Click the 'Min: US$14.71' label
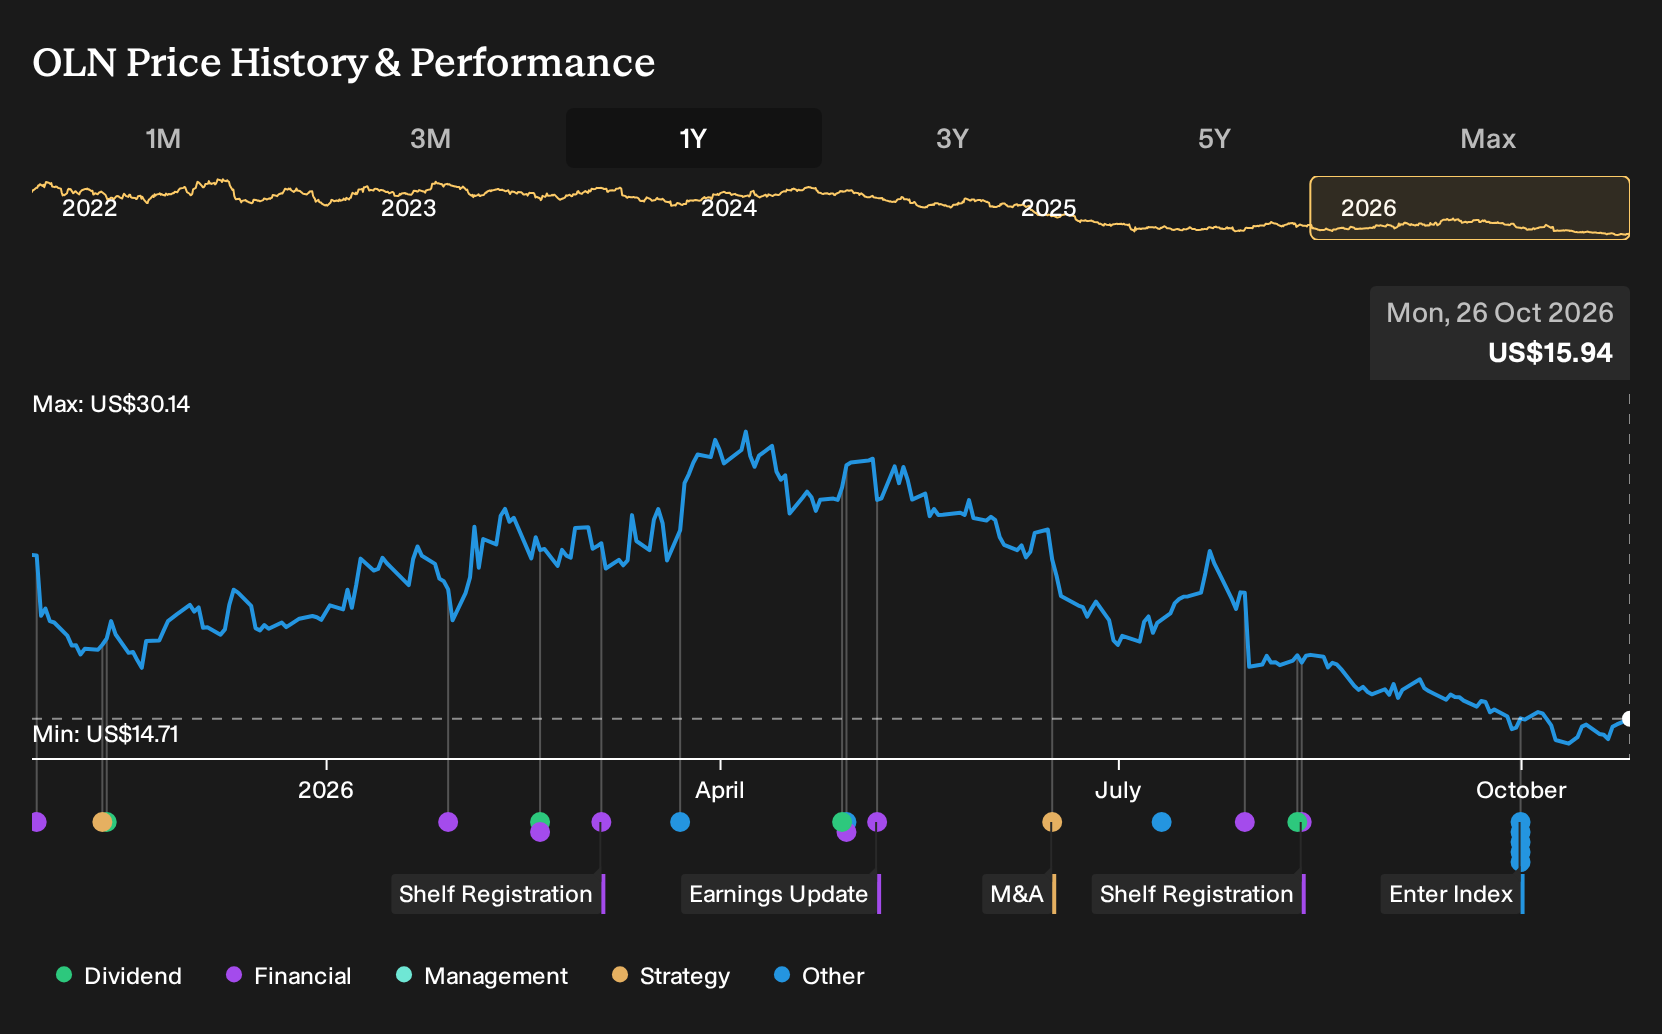Image resolution: width=1662 pixels, height=1034 pixels. click(x=105, y=734)
